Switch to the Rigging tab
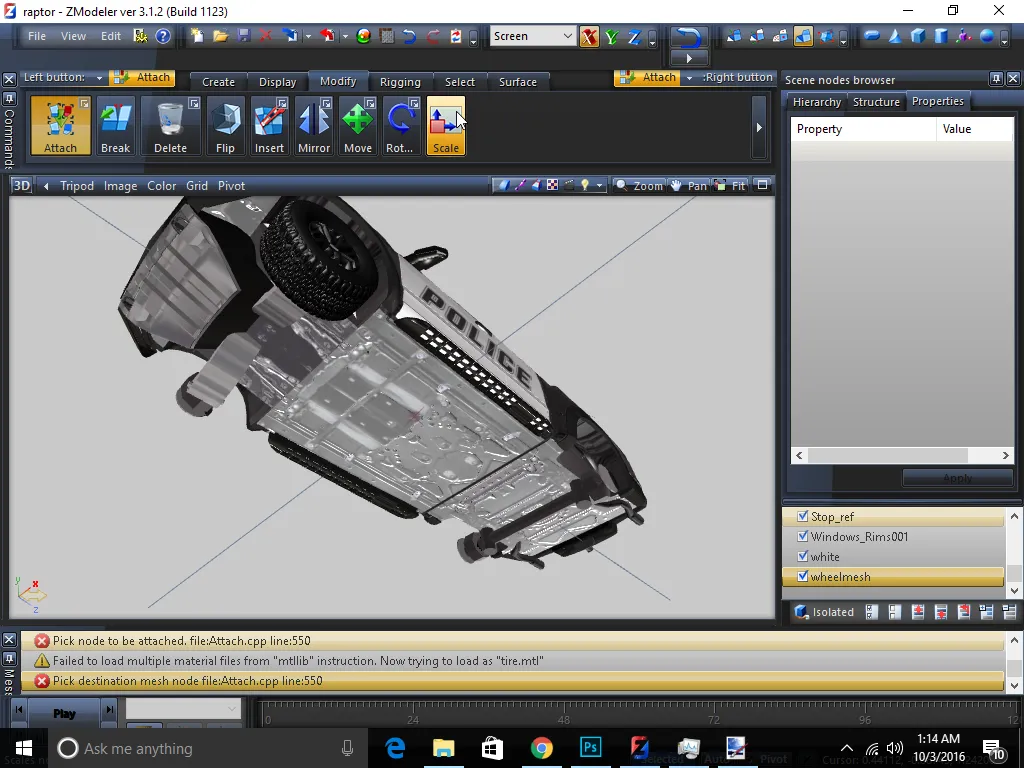1024x768 pixels. coord(400,82)
